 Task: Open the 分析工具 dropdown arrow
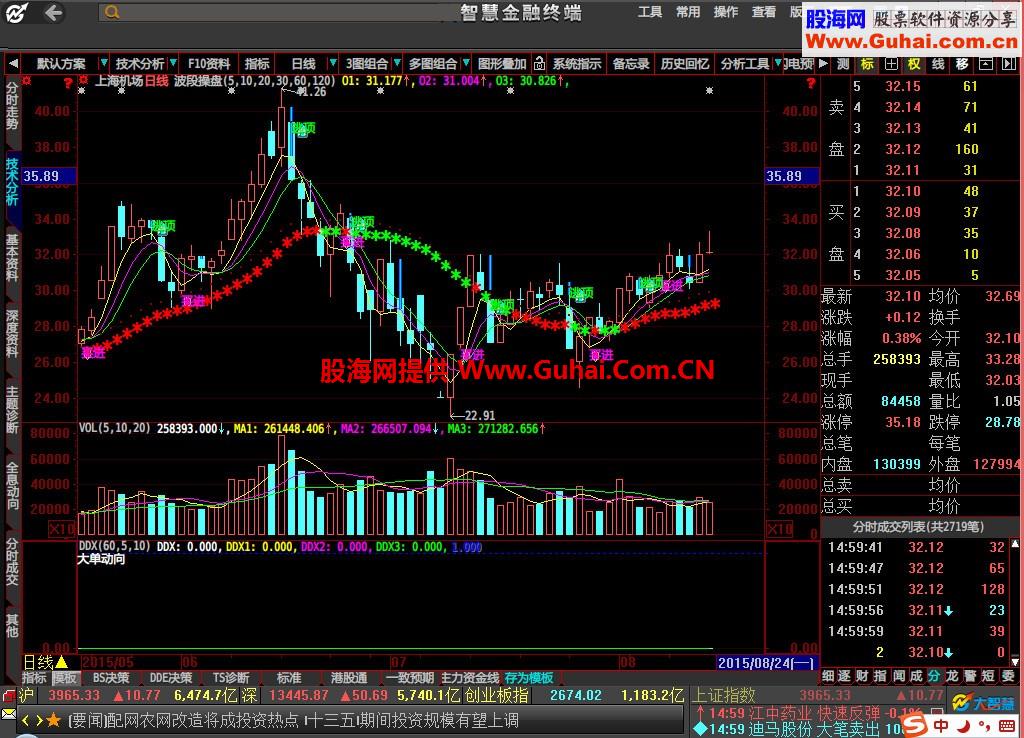click(x=778, y=63)
